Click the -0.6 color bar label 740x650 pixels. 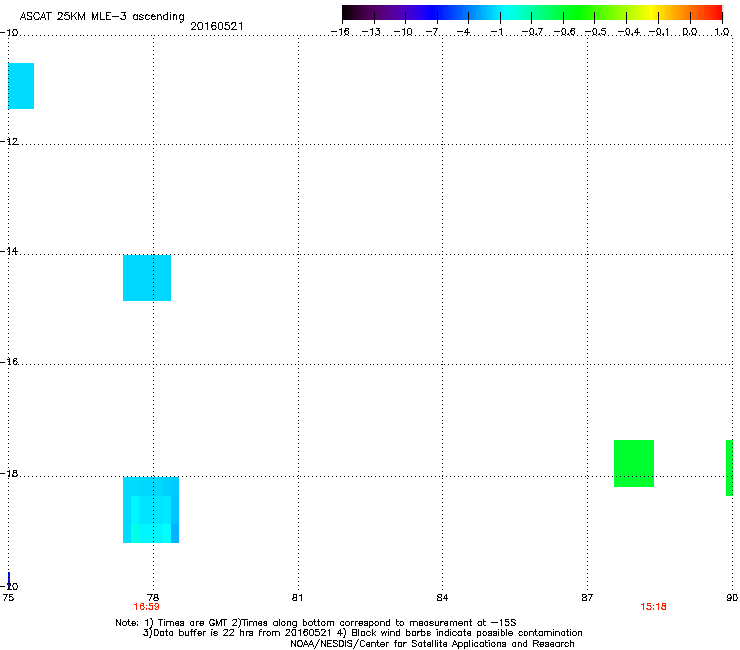tap(564, 32)
